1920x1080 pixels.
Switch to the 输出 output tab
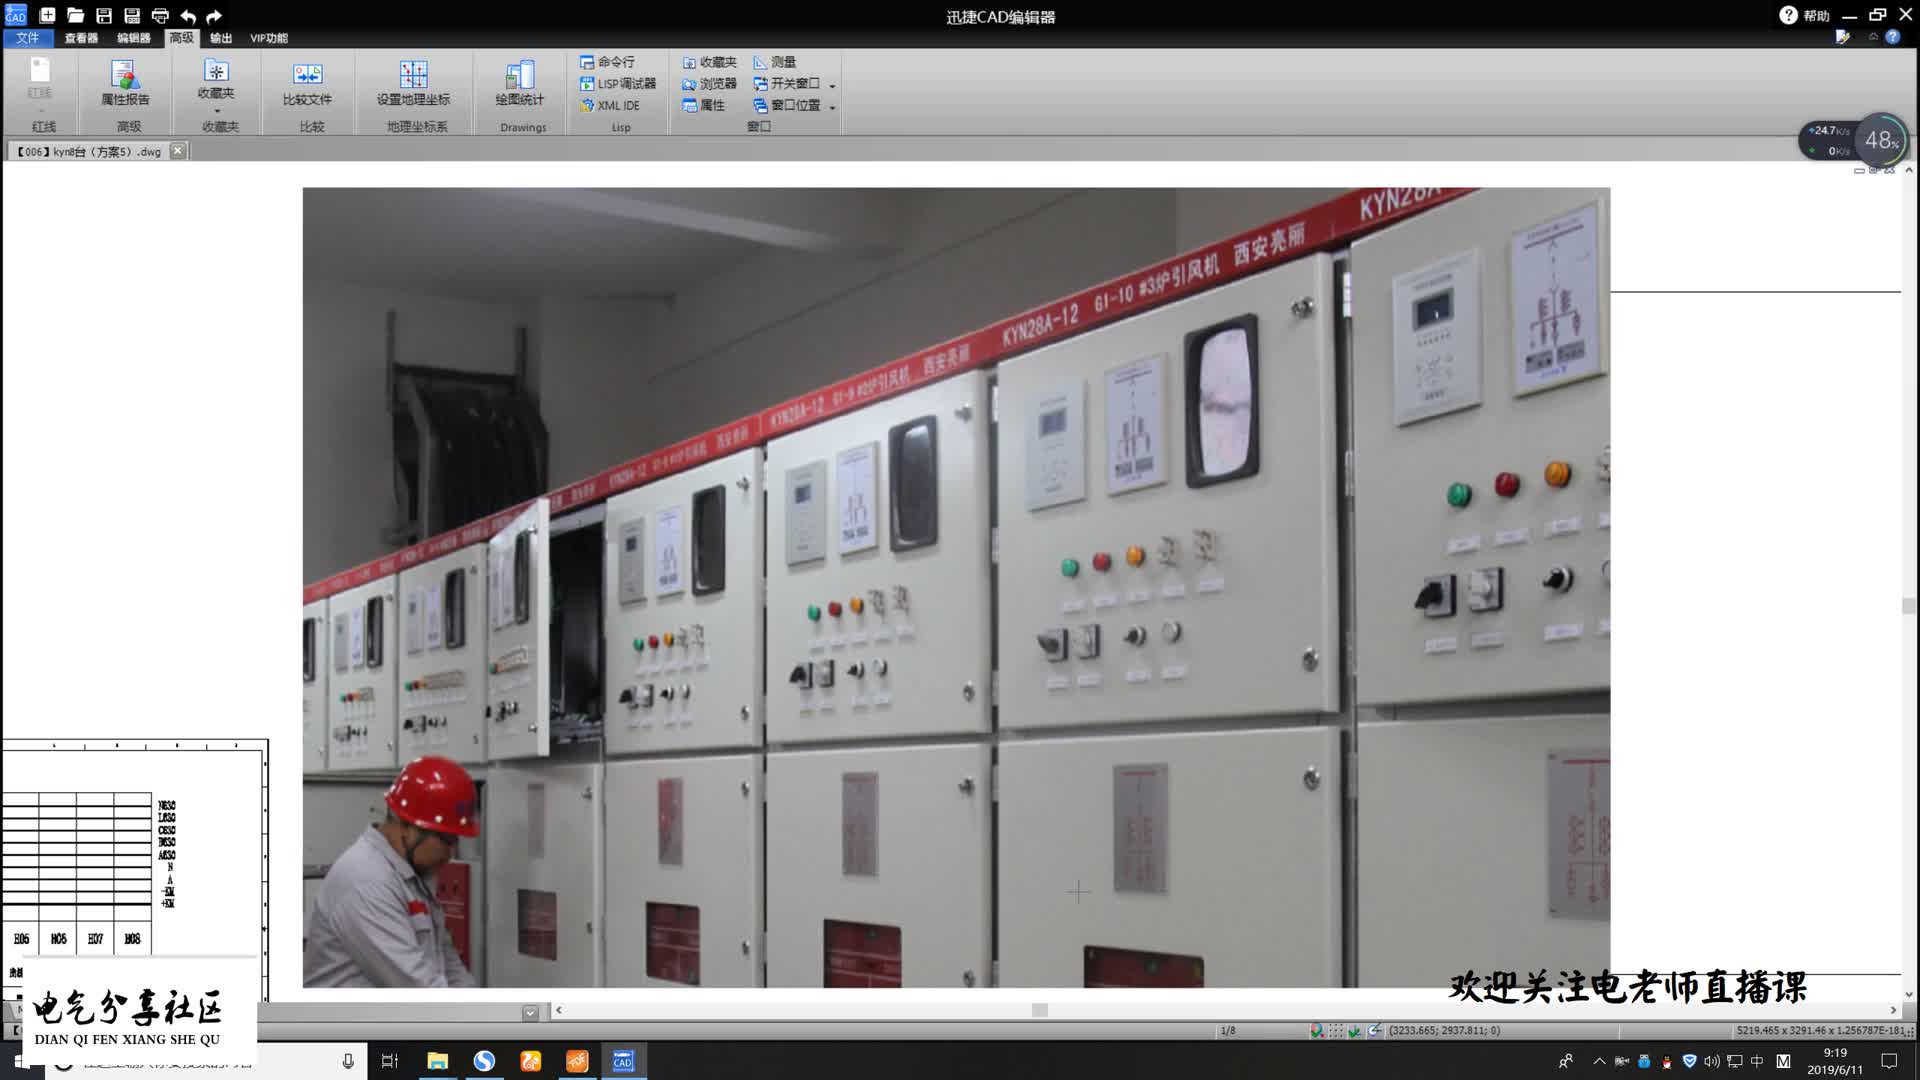click(221, 38)
